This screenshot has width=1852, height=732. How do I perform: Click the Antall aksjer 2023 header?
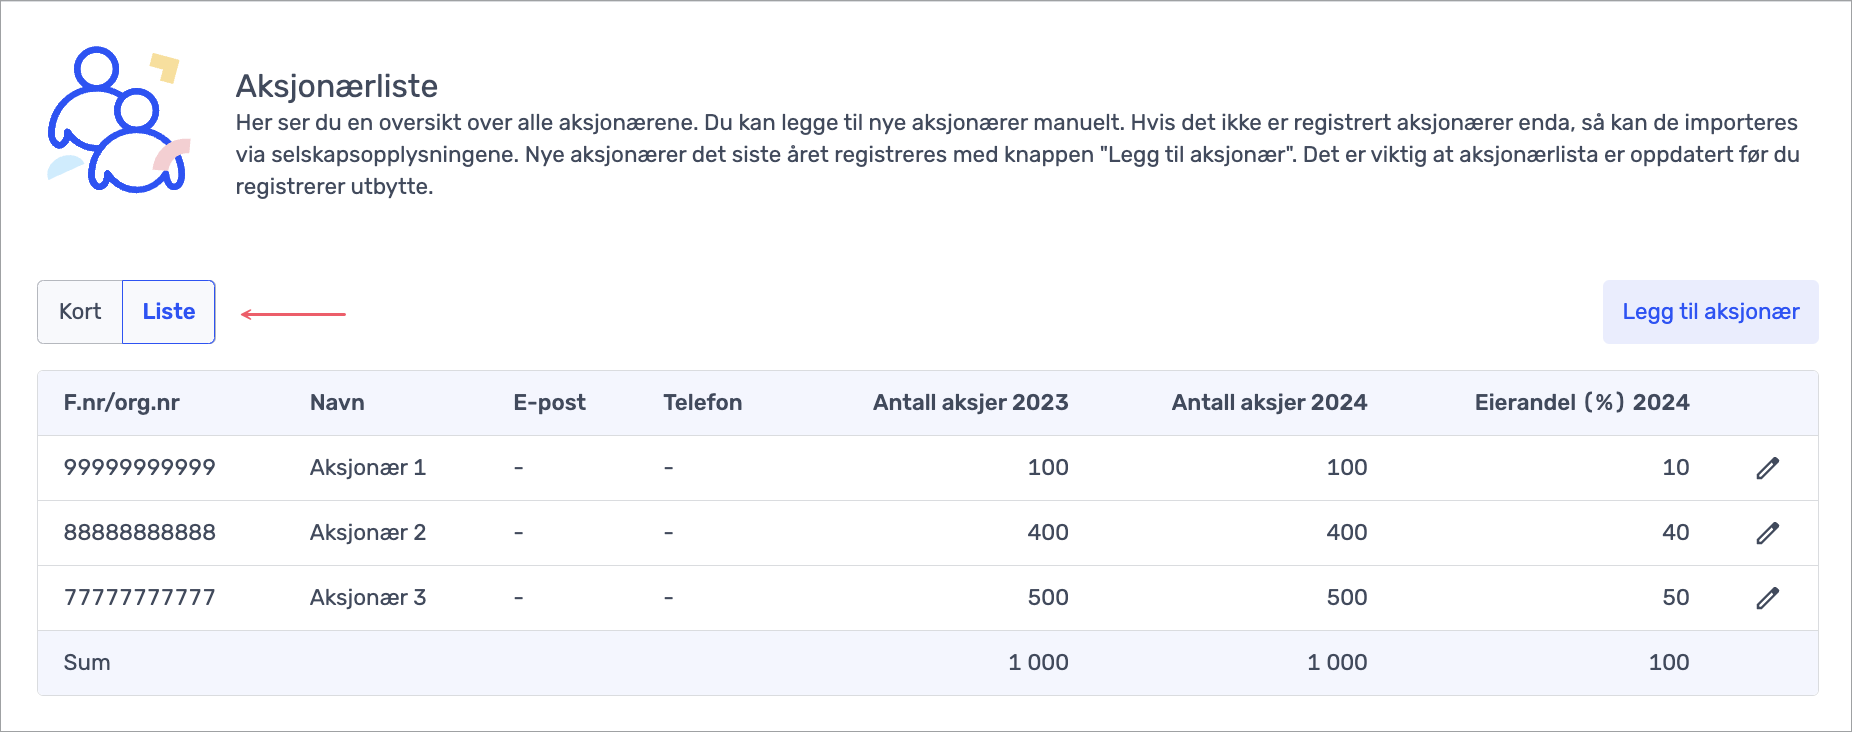[x=970, y=403]
